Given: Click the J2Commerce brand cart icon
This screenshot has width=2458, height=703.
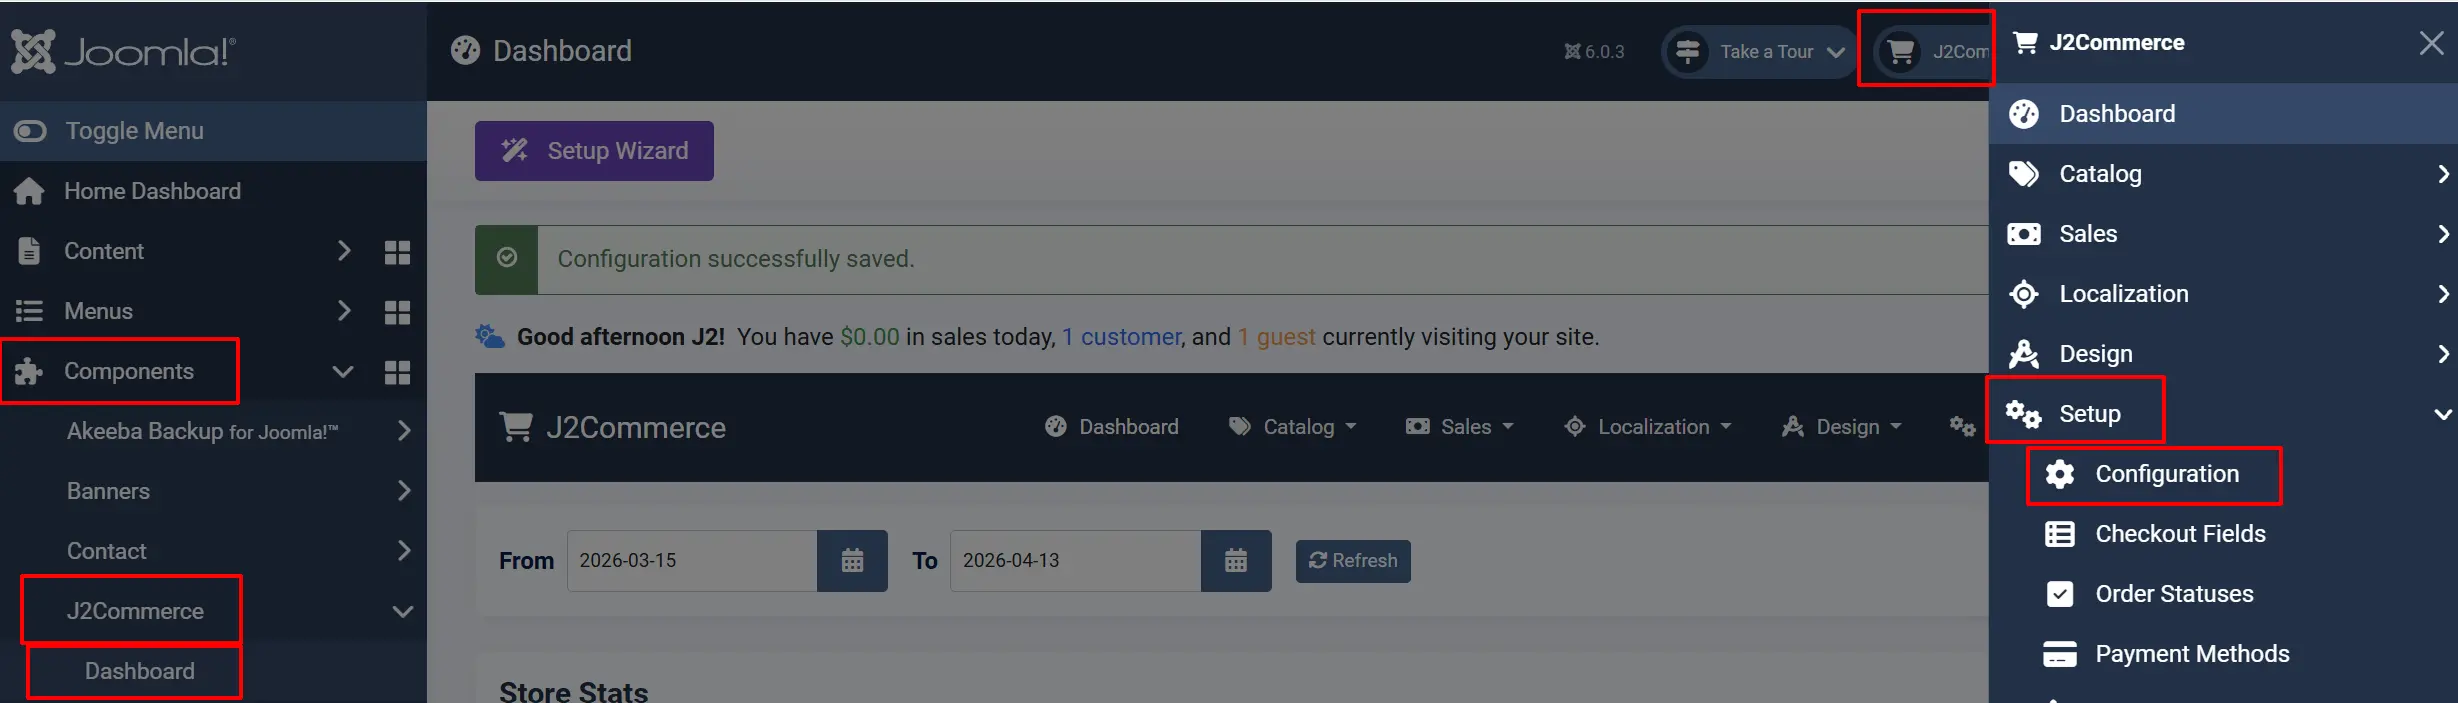Looking at the screenshot, I should pyautogui.click(x=516, y=427).
